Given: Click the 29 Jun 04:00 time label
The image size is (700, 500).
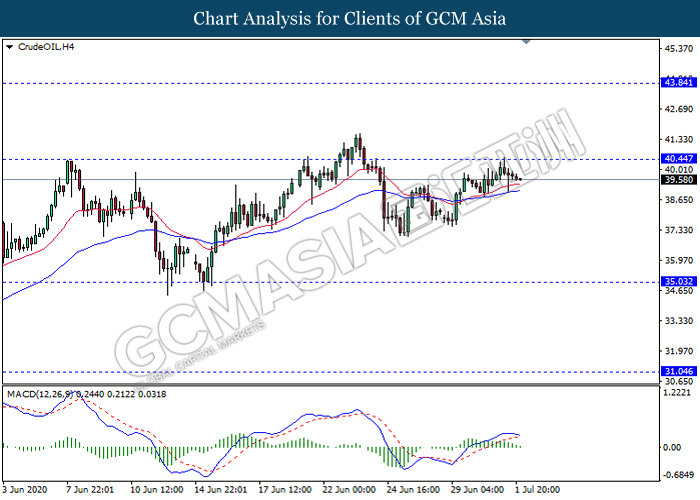Looking at the screenshot, I should [478, 490].
